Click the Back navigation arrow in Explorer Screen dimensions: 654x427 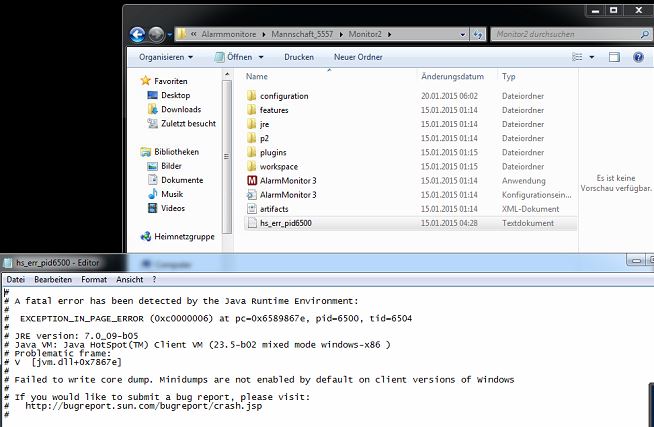139,34
